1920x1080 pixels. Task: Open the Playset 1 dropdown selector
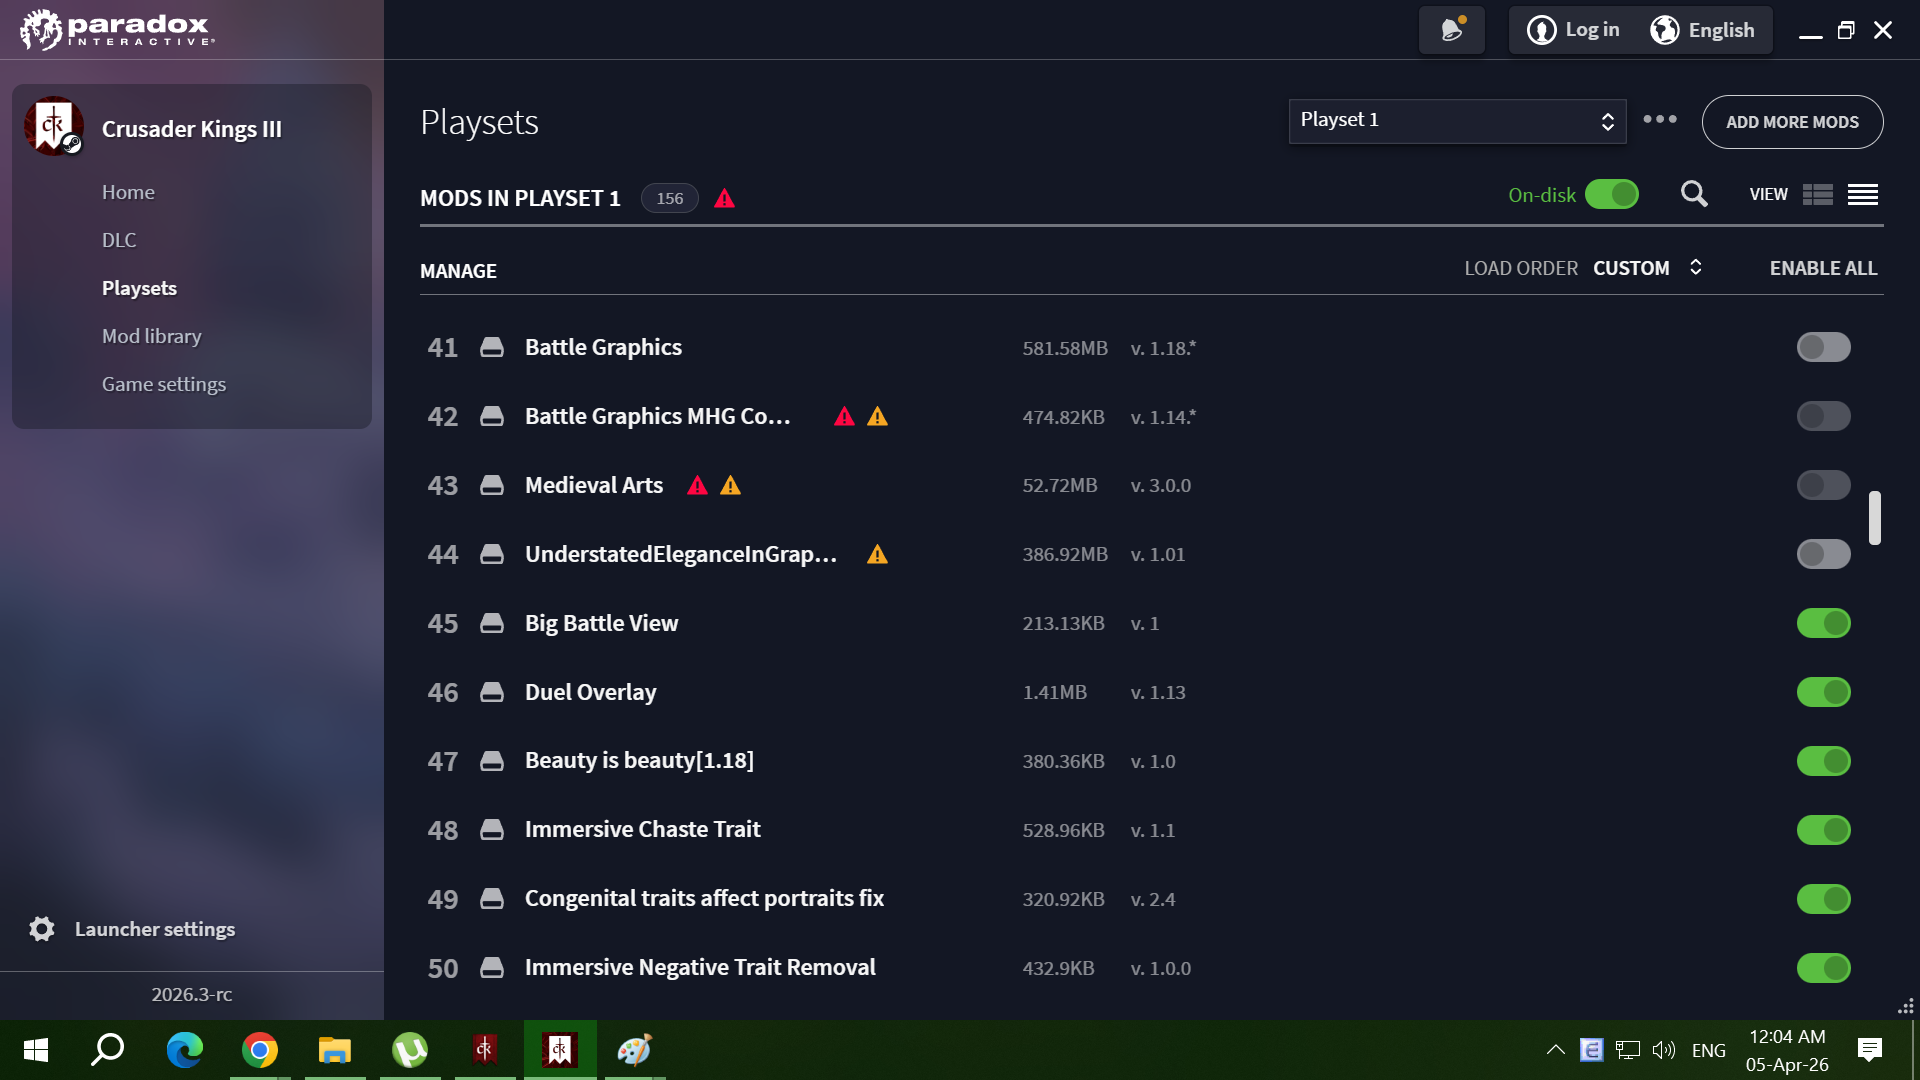[x=1457, y=121]
